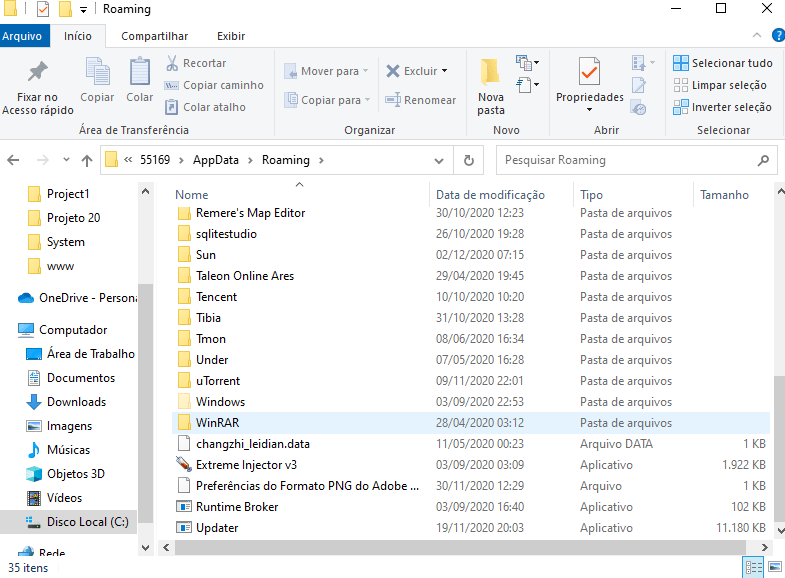This screenshot has width=785, height=578.
Task: Click the Renomear command
Action: (x=421, y=100)
